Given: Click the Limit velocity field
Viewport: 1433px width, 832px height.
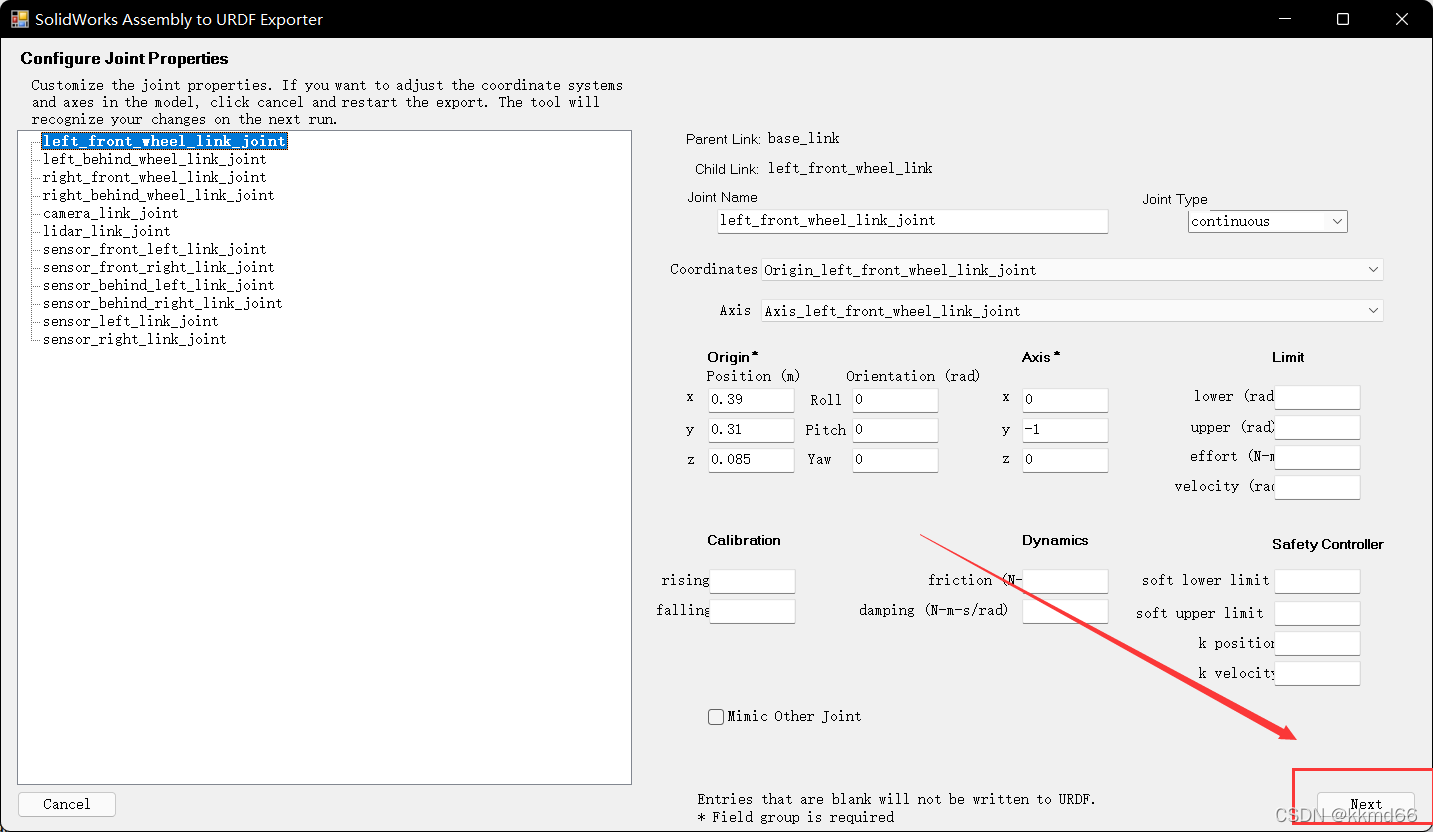Looking at the screenshot, I should point(1317,487).
